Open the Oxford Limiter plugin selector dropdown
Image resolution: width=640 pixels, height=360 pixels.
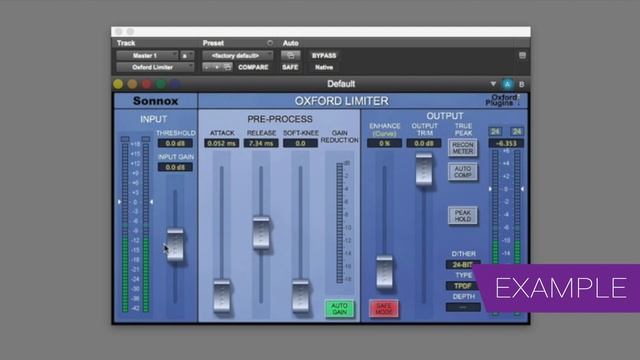tap(155, 67)
